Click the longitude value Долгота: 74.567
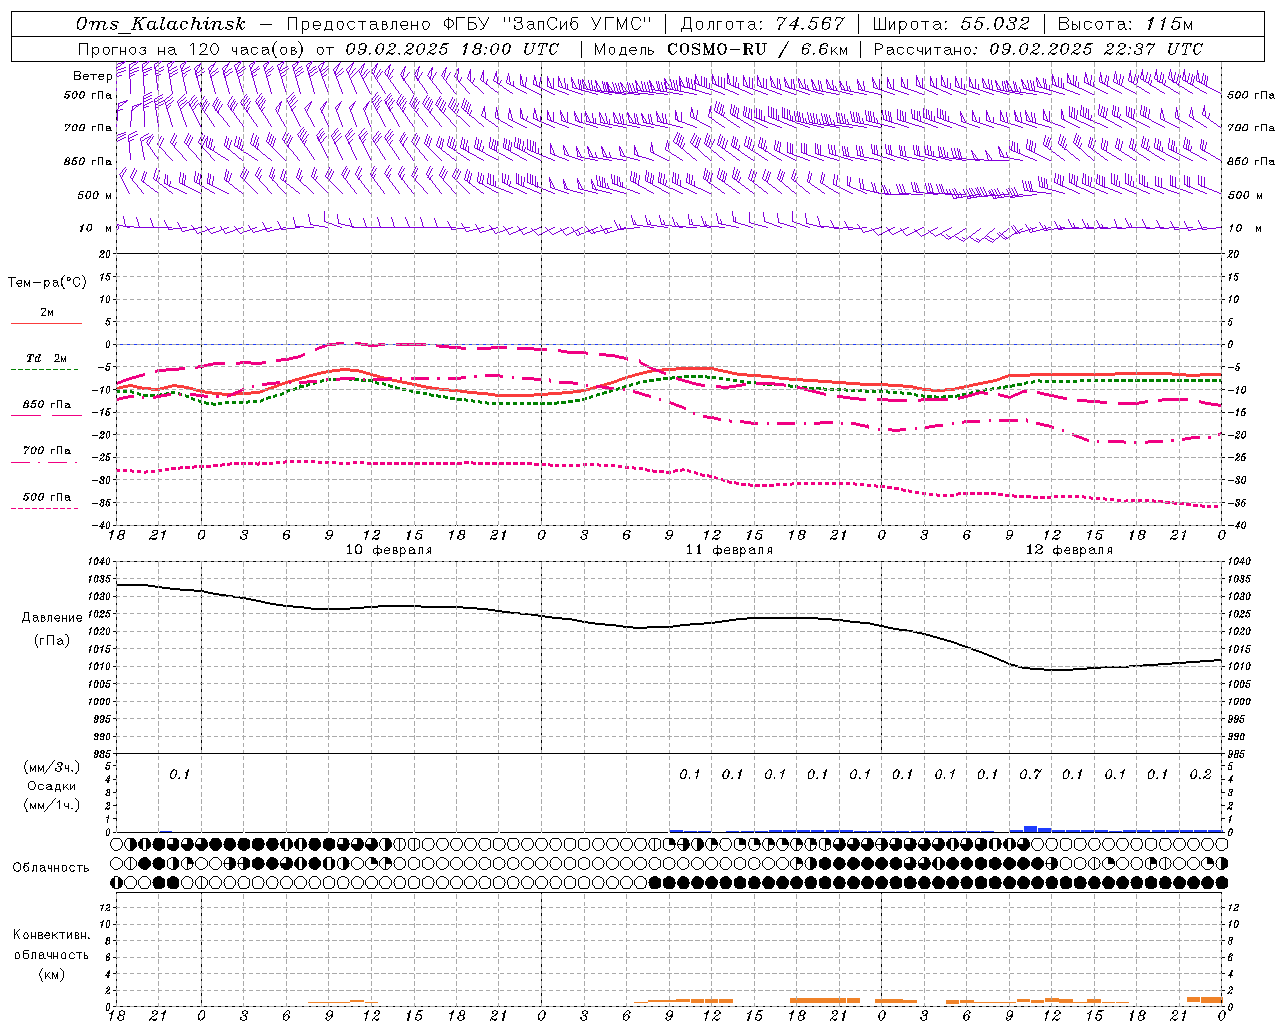The width and height of the screenshot is (1280, 1024). tap(763, 24)
